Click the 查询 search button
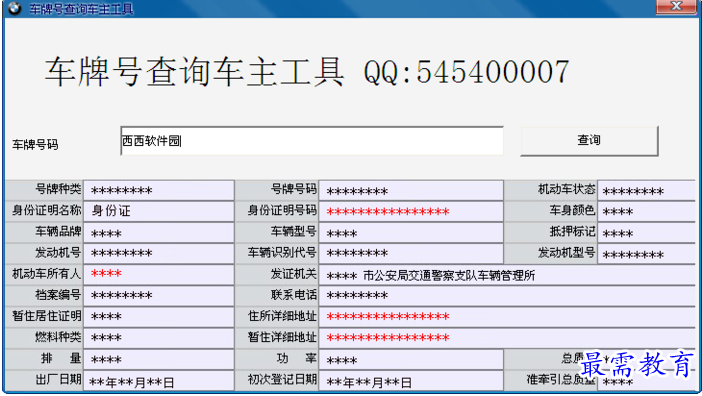 point(589,141)
